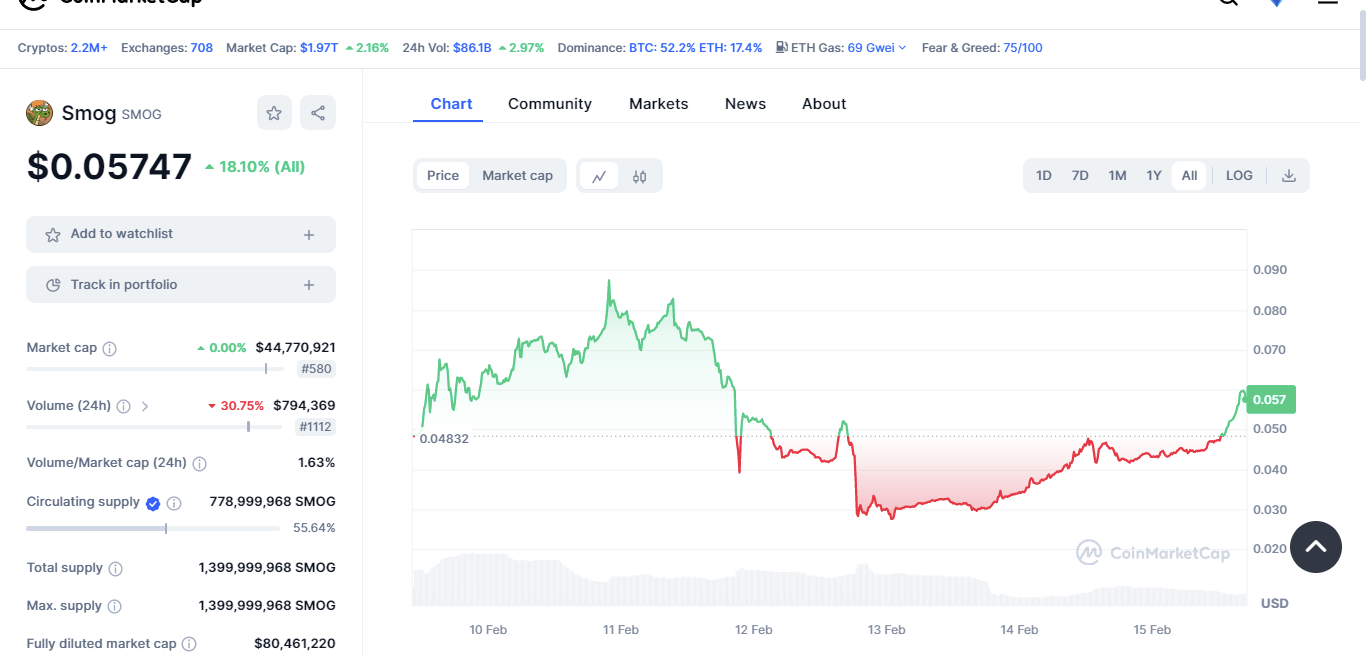Image resolution: width=1366 pixels, height=657 pixels.
Task: Open Cryptos 2.2M+ link
Action: 89,47
